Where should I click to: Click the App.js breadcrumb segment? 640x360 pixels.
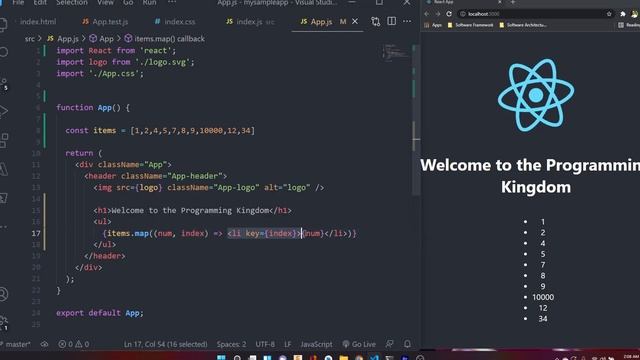click(62, 39)
